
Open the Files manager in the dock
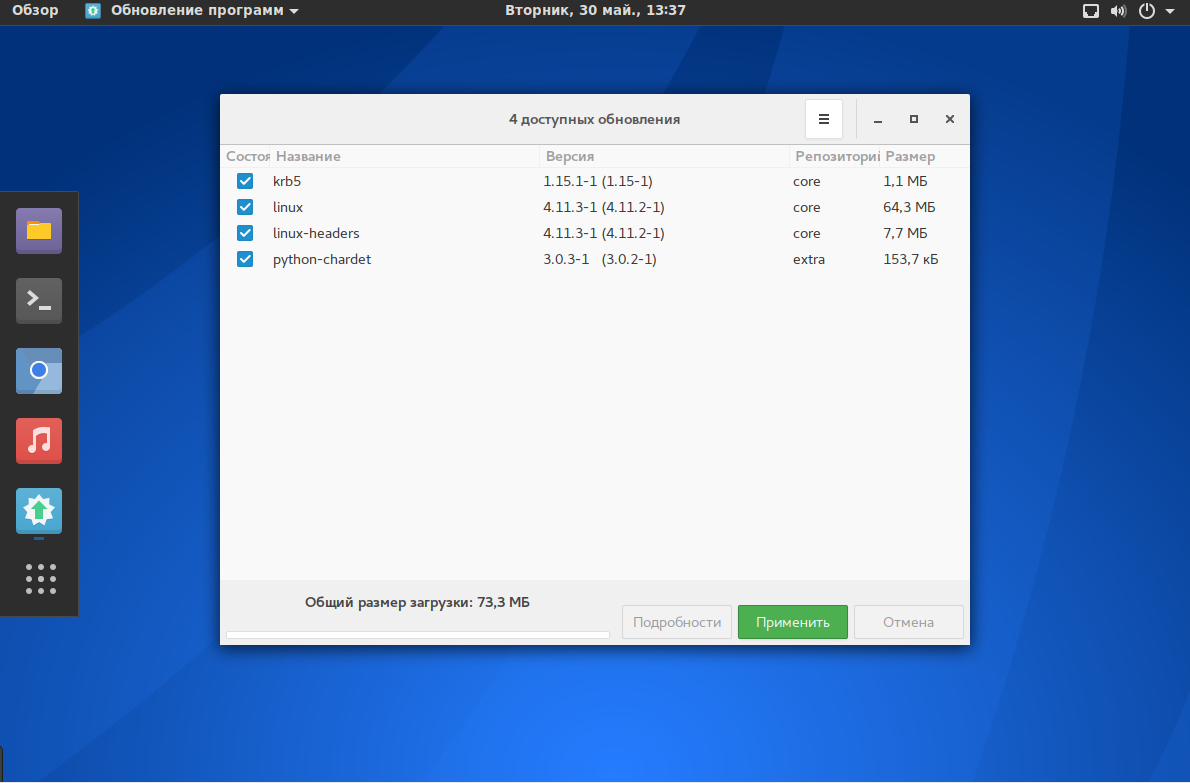[x=39, y=231]
